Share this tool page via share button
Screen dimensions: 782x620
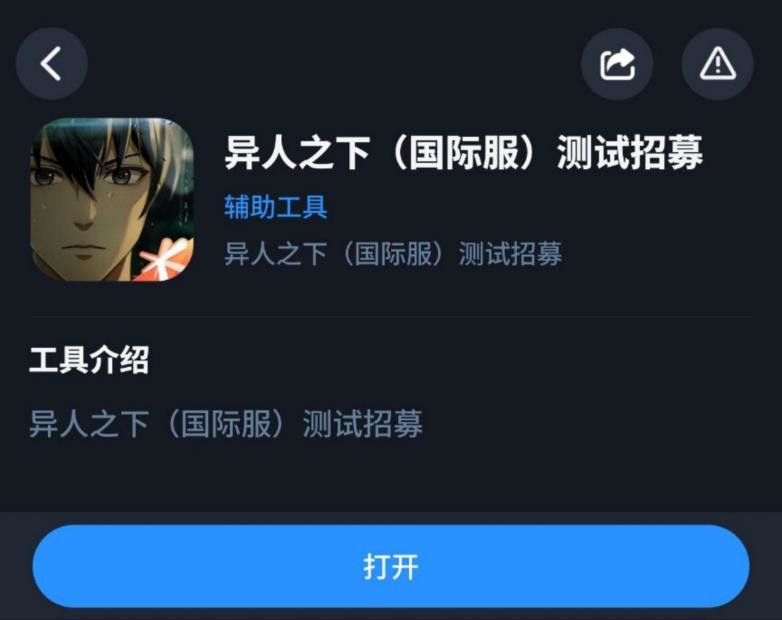coord(617,64)
